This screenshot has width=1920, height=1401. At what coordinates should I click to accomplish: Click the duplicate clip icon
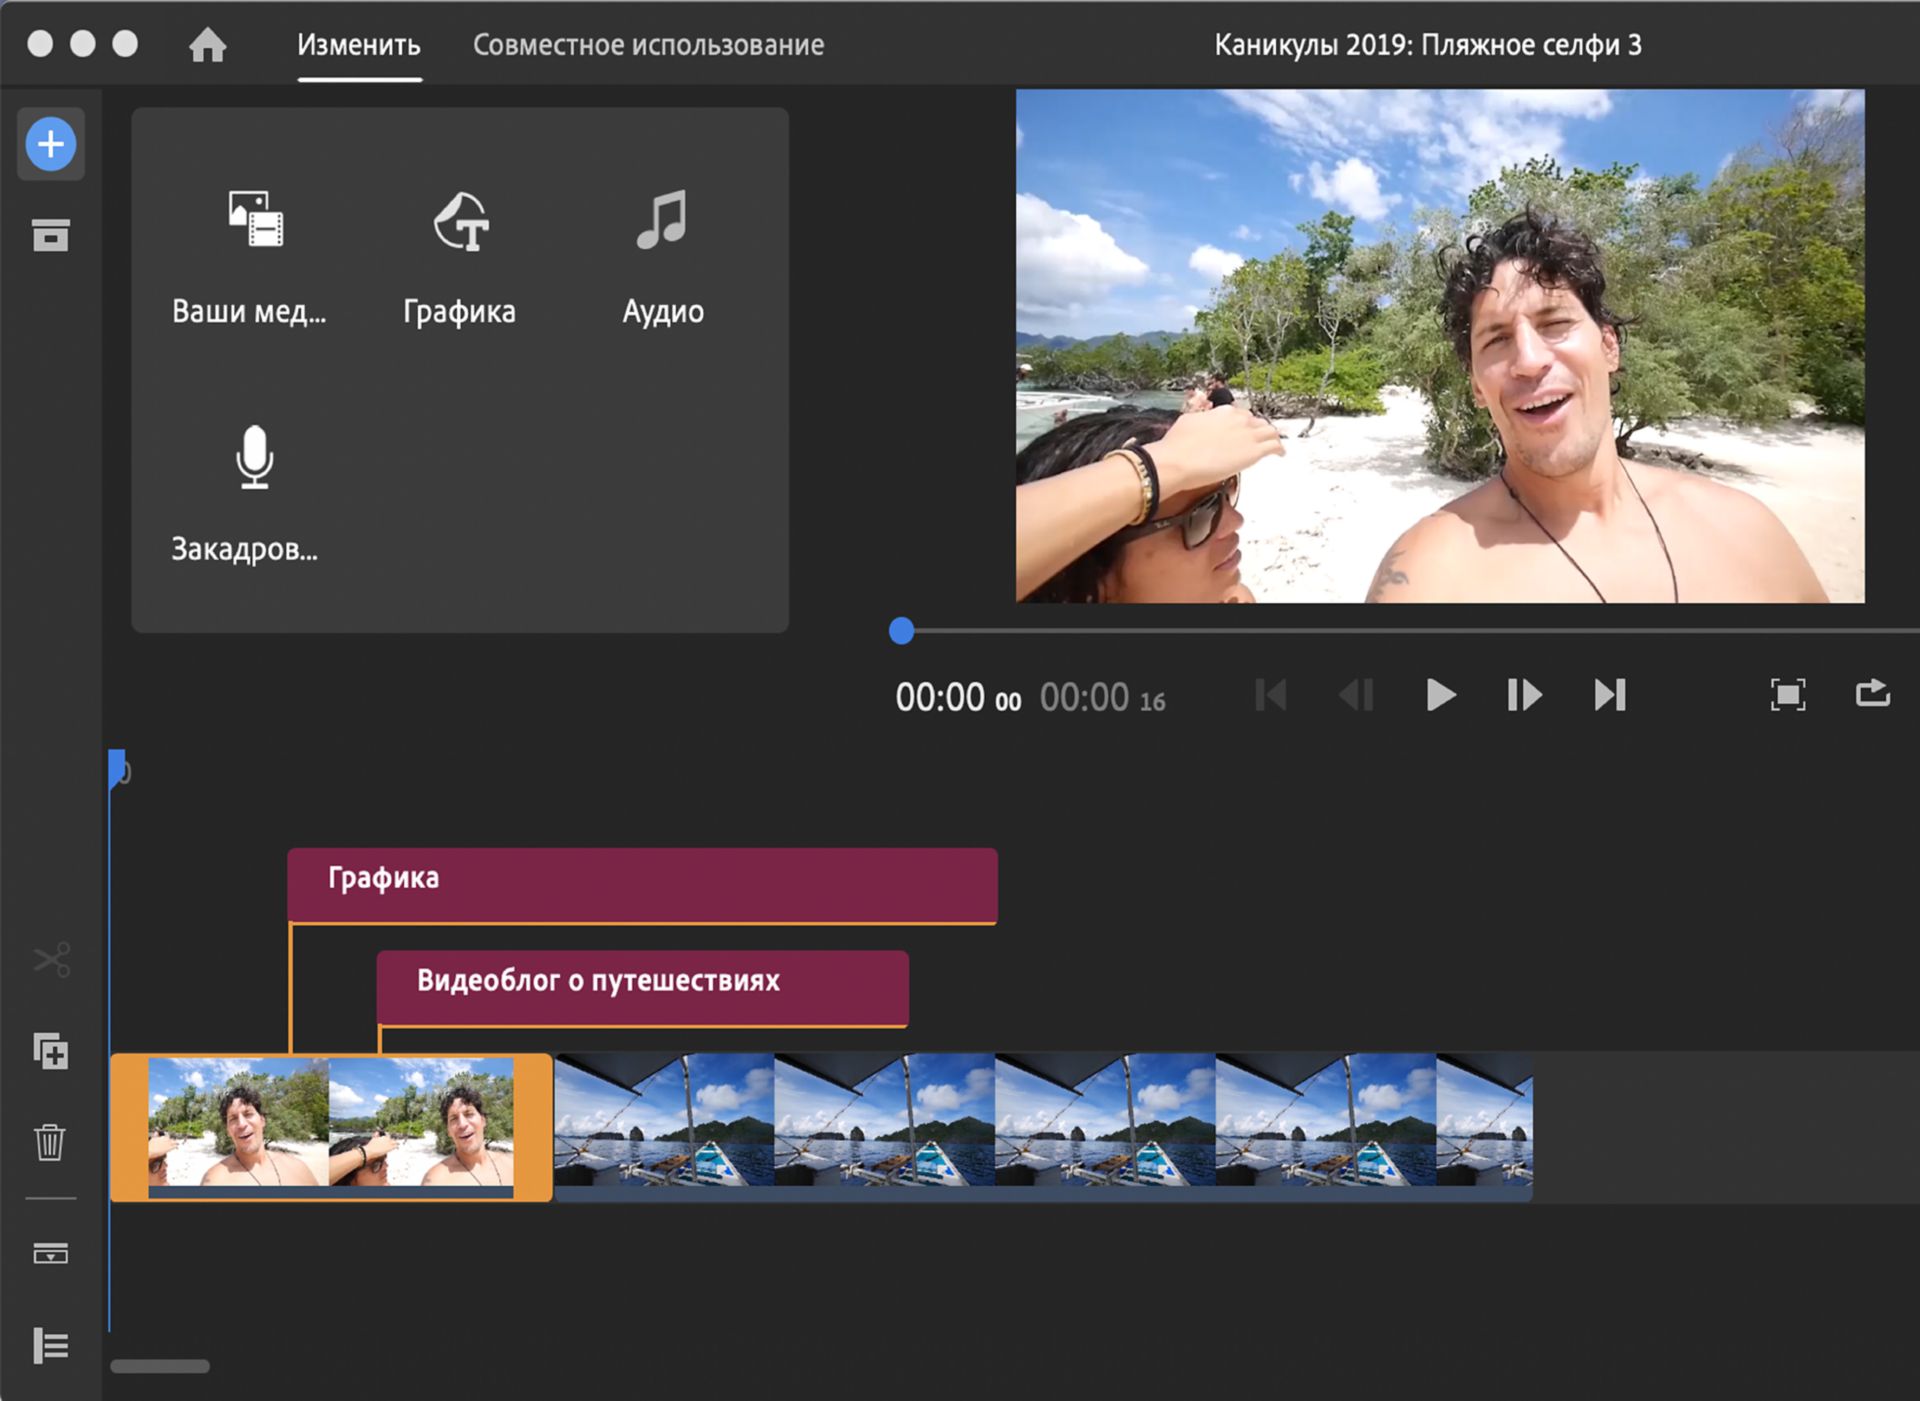pyautogui.click(x=50, y=1051)
